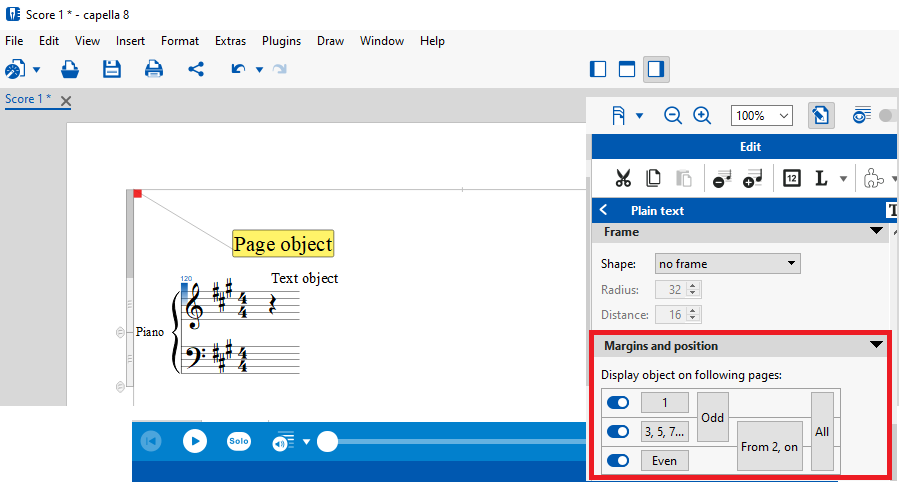Viewport: 899px width, 482px height.
Task: Close the Score 1 tab
Action: click(66, 101)
